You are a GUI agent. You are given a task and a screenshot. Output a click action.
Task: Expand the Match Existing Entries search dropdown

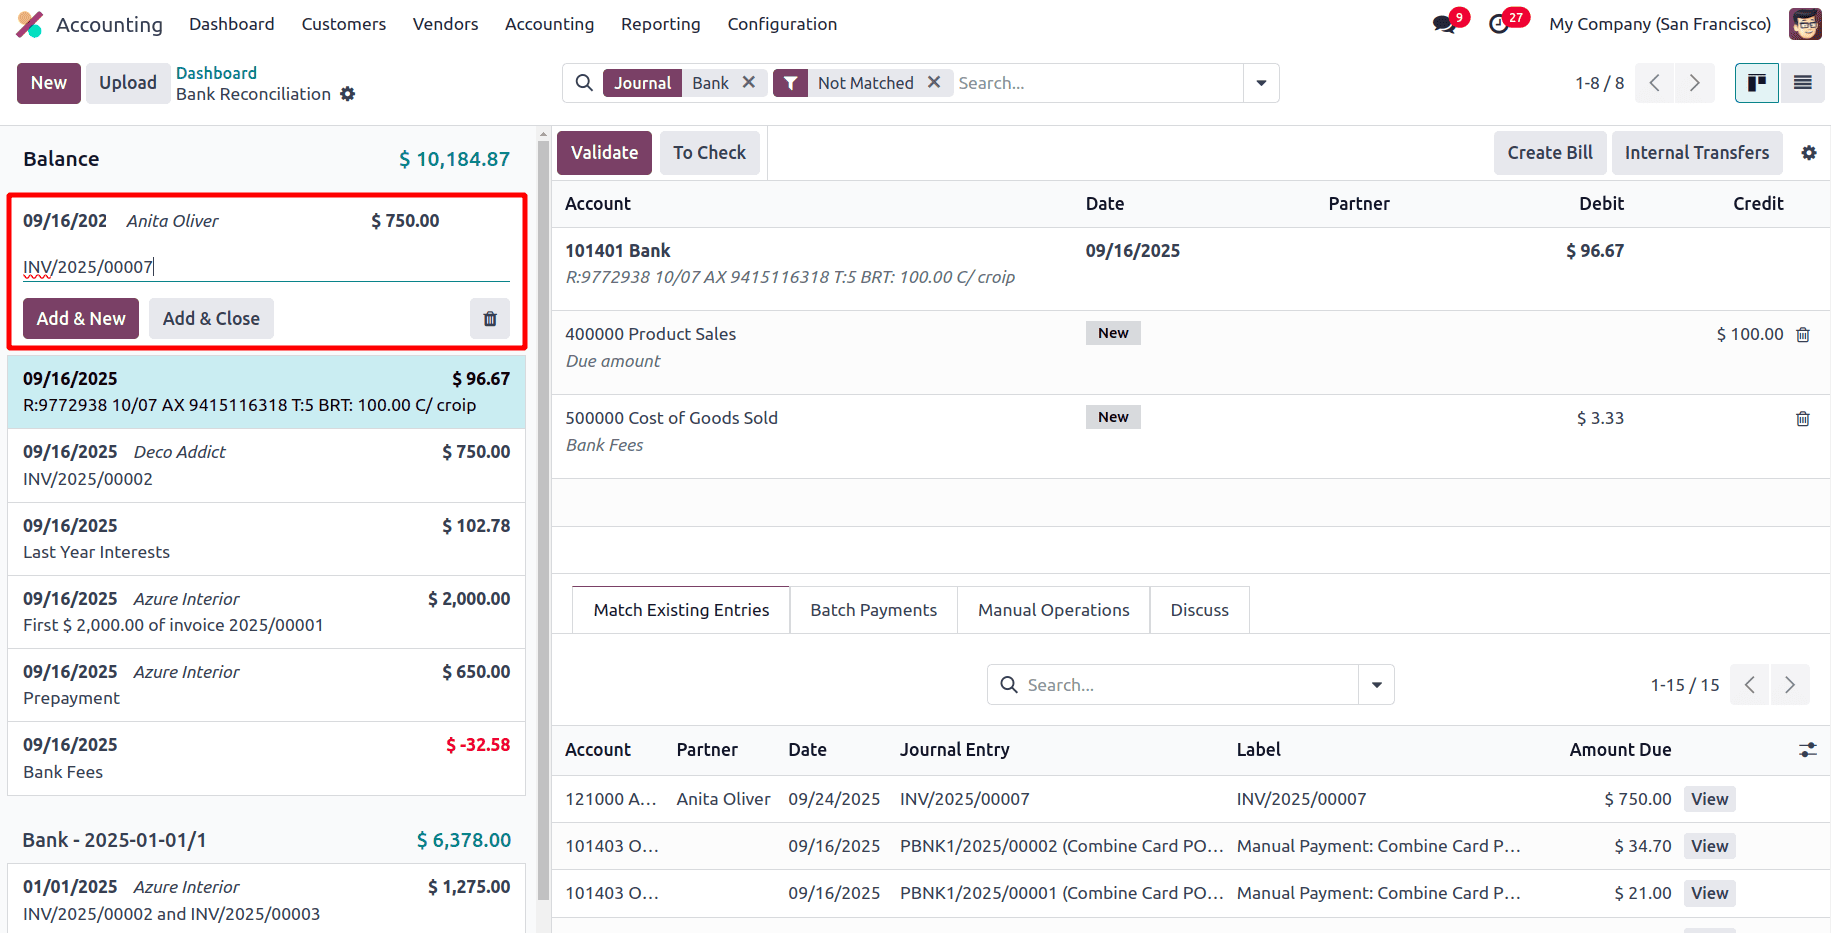1376,685
